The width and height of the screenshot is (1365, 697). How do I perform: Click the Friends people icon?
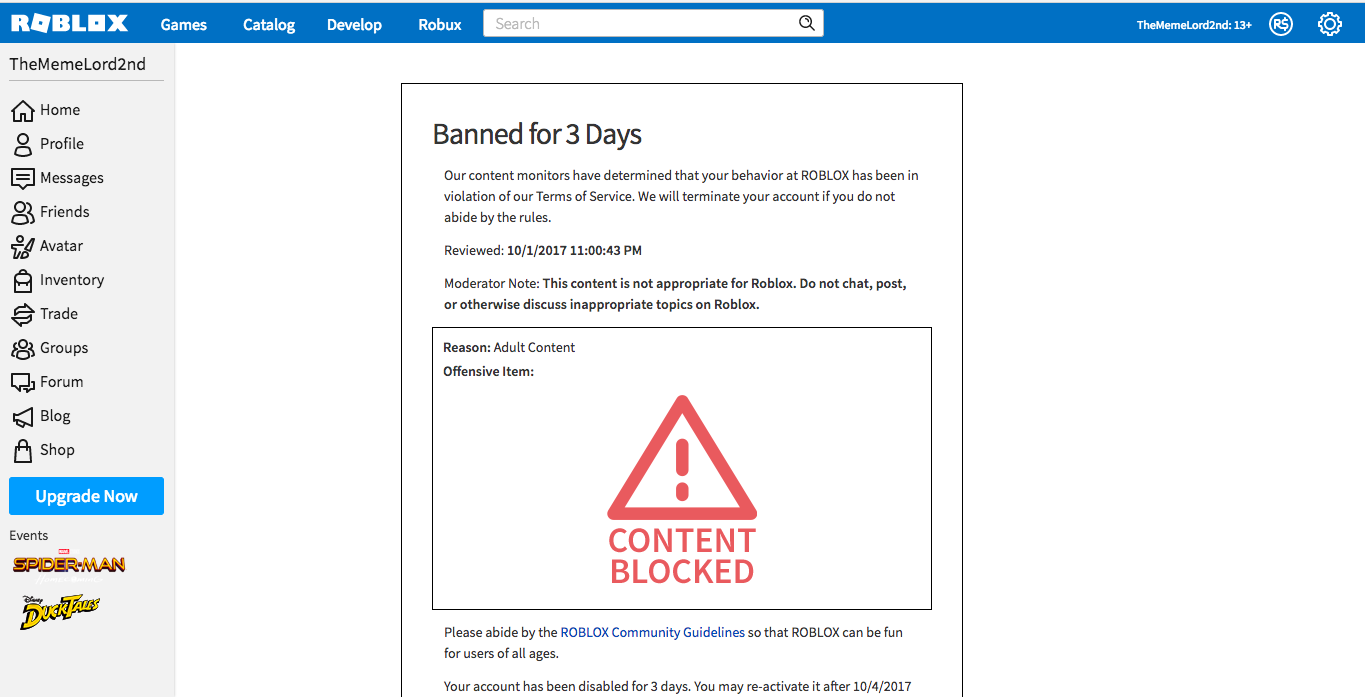pos(22,213)
